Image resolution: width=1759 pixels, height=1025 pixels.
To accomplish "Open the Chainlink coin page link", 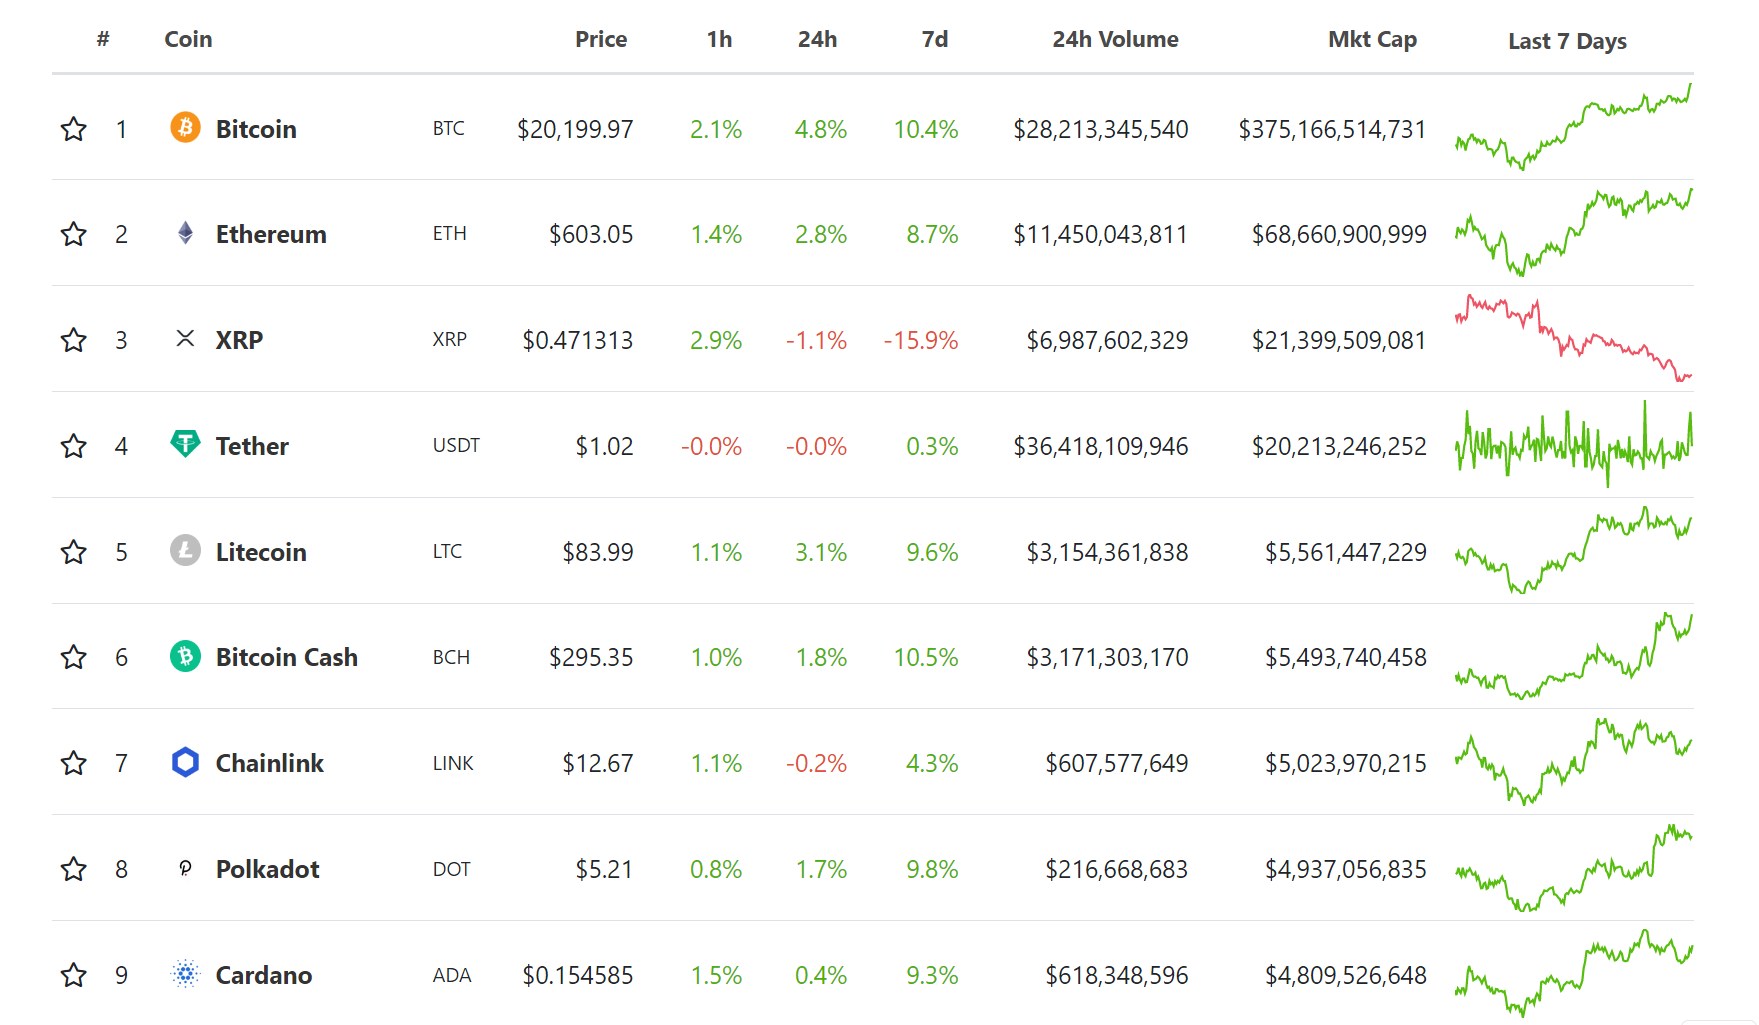I will click(x=270, y=763).
